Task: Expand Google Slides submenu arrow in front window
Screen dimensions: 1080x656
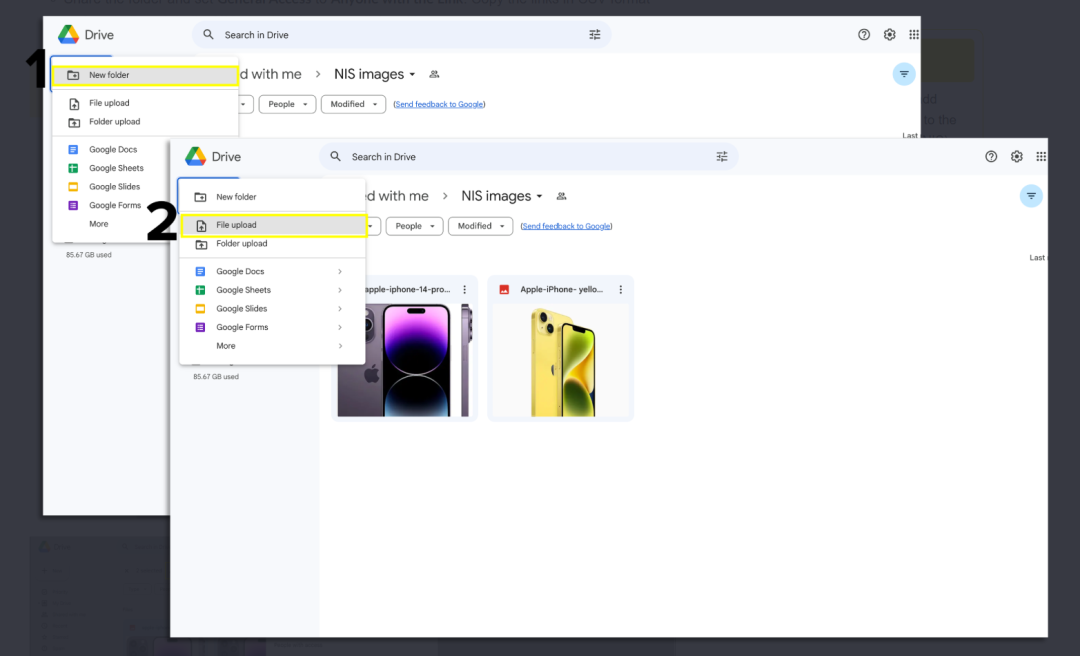Action: coord(340,309)
